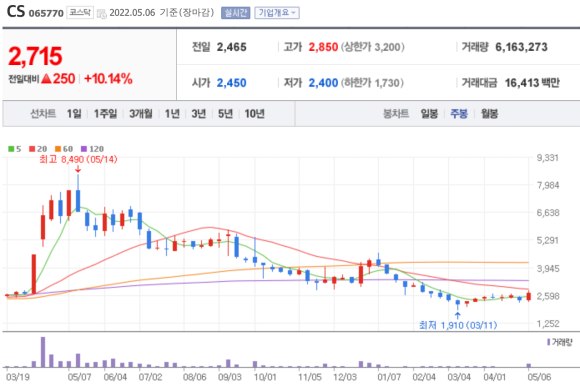Click the 시가 value 2,450

click(232, 83)
